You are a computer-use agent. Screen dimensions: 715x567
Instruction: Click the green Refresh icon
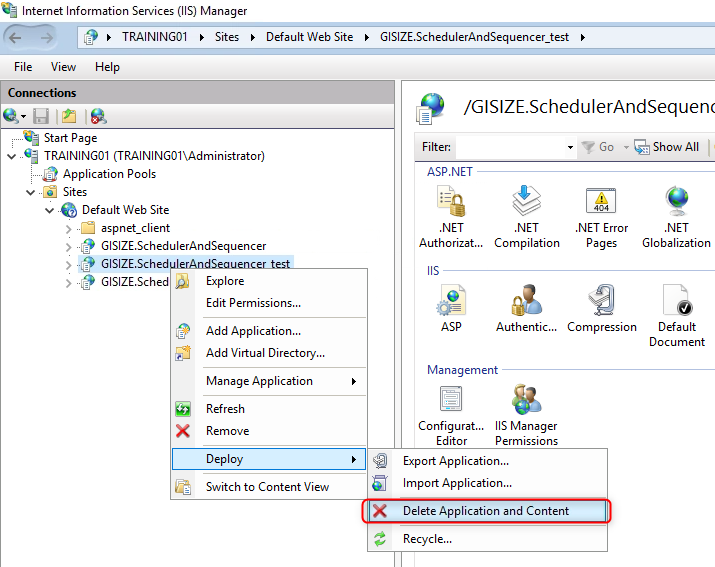pyautogui.click(x=183, y=409)
